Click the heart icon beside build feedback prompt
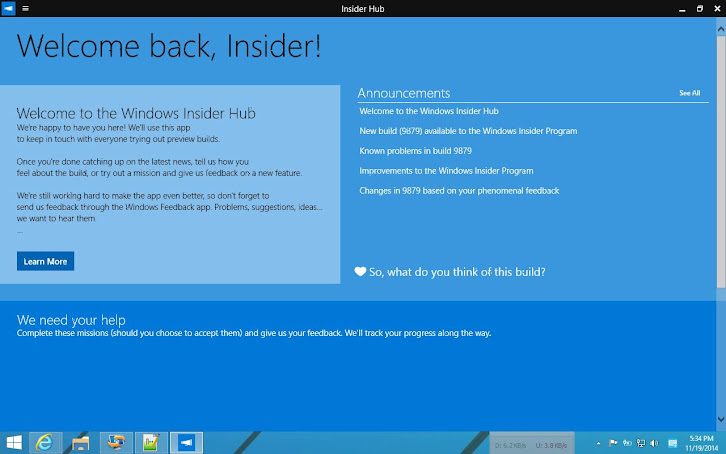This screenshot has width=726, height=454. click(x=360, y=272)
